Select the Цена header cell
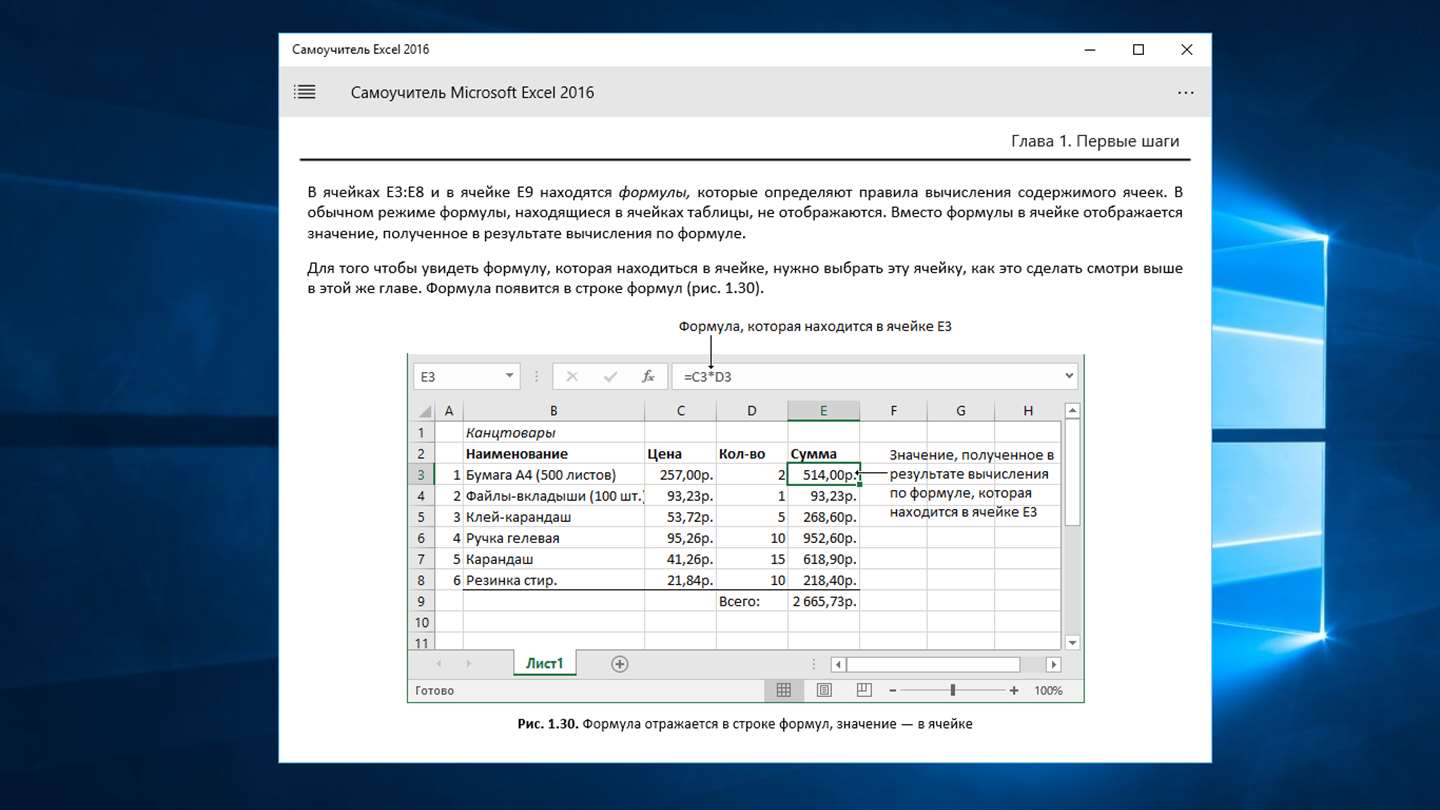Viewport: 1440px width, 810px height. 681,454
